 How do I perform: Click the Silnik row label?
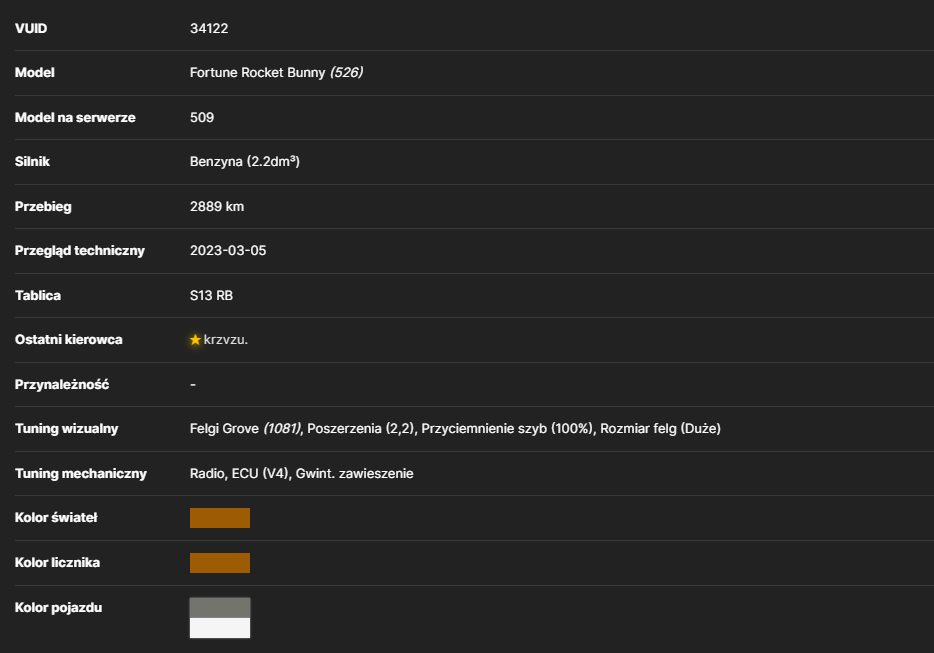tap(32, 161)
